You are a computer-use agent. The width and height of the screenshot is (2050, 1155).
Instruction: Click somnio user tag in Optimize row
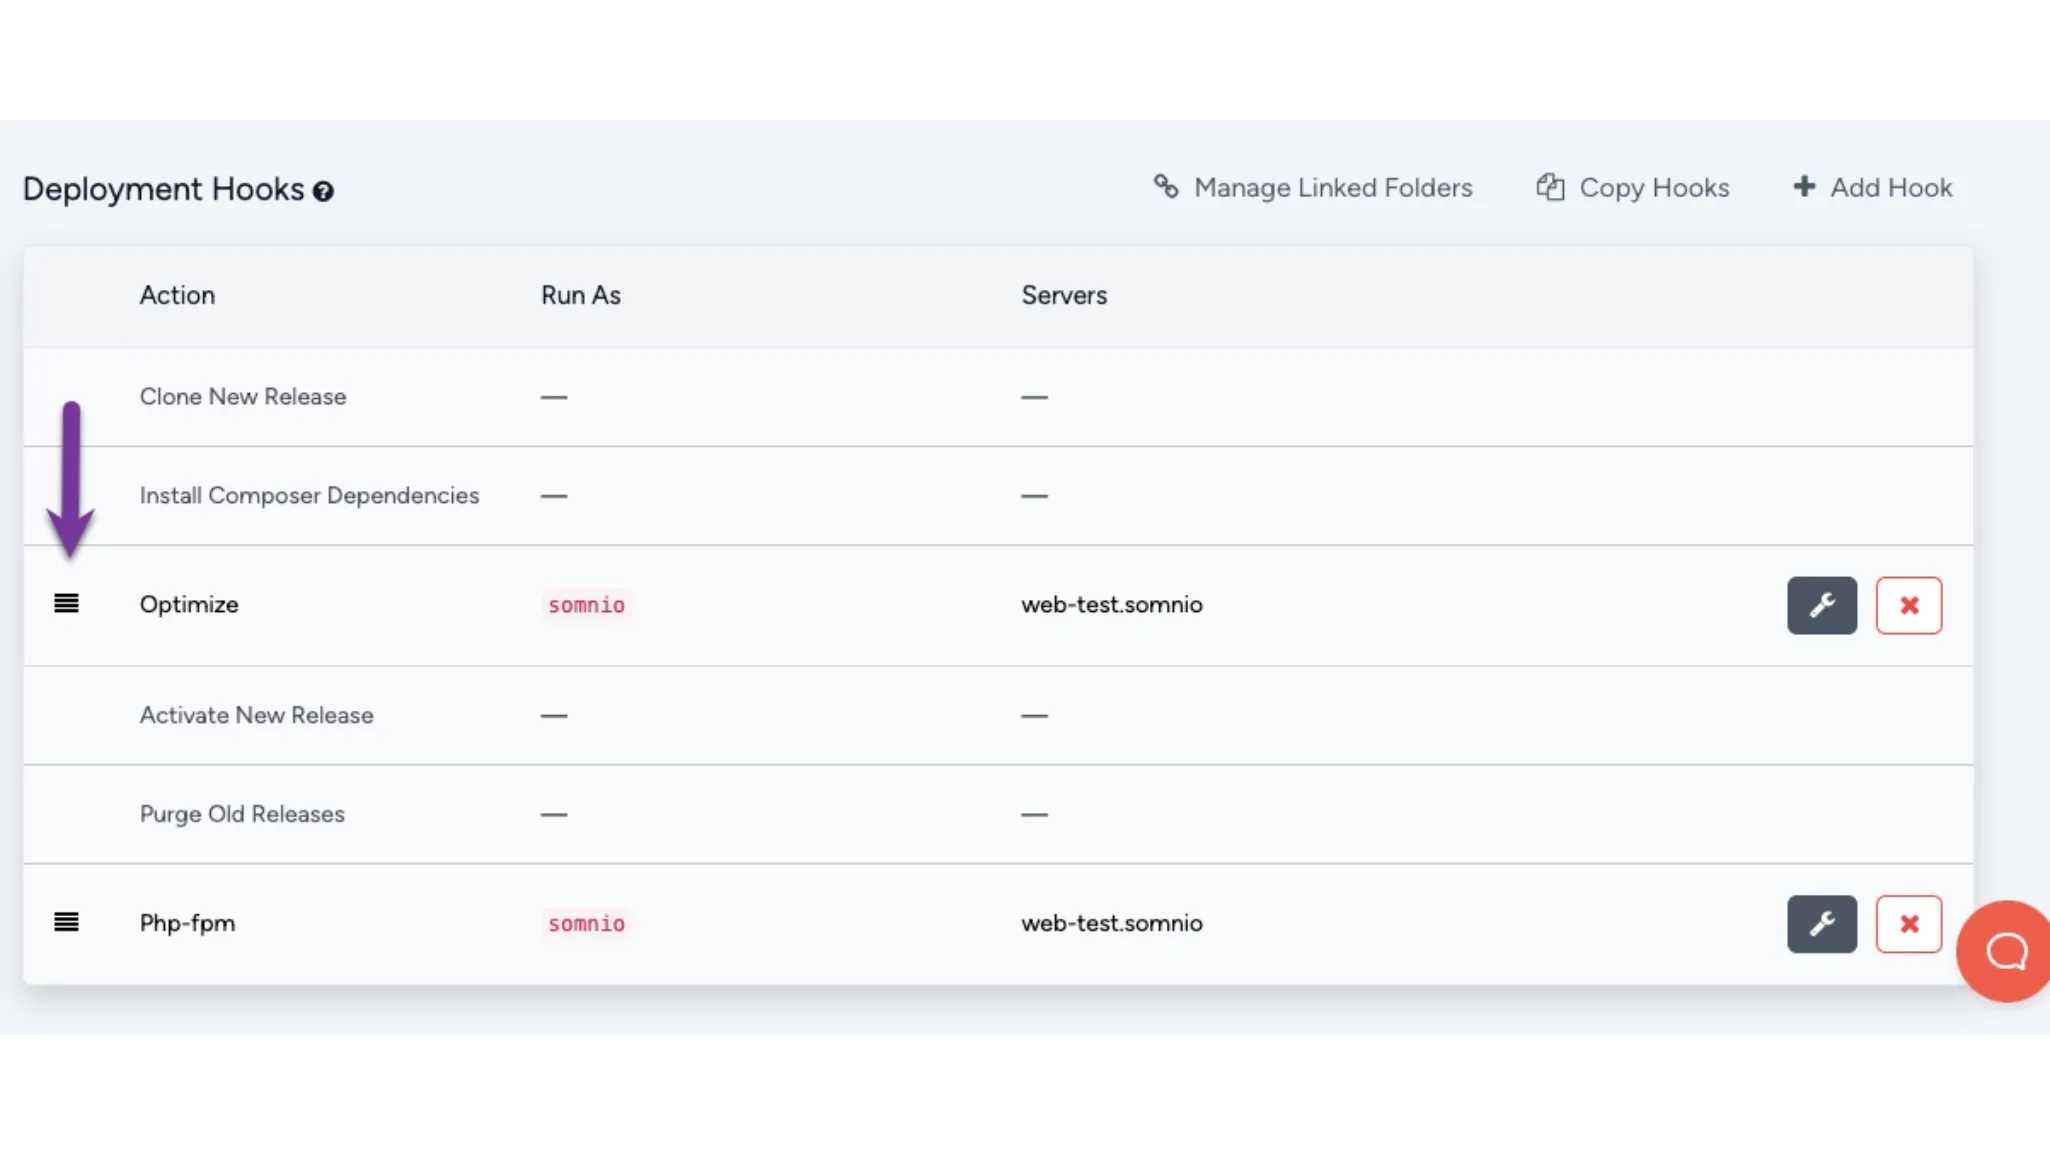(586, 605)
